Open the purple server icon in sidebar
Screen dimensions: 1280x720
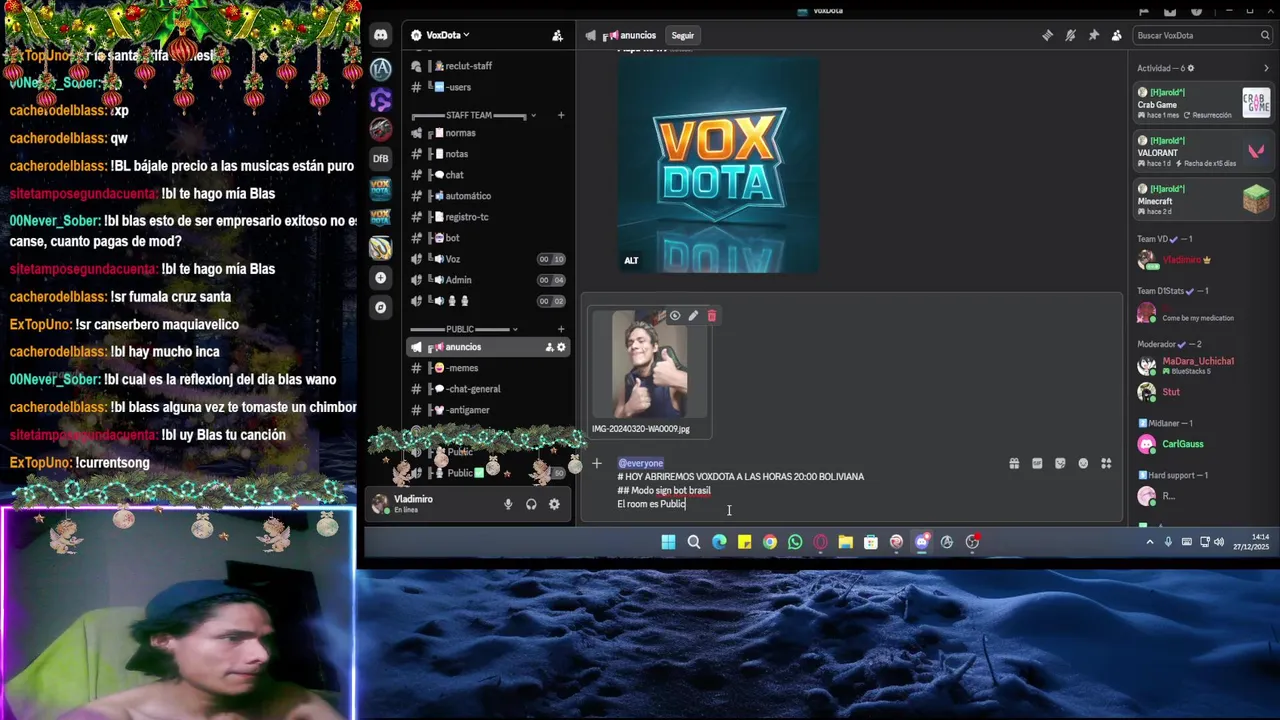381,99
